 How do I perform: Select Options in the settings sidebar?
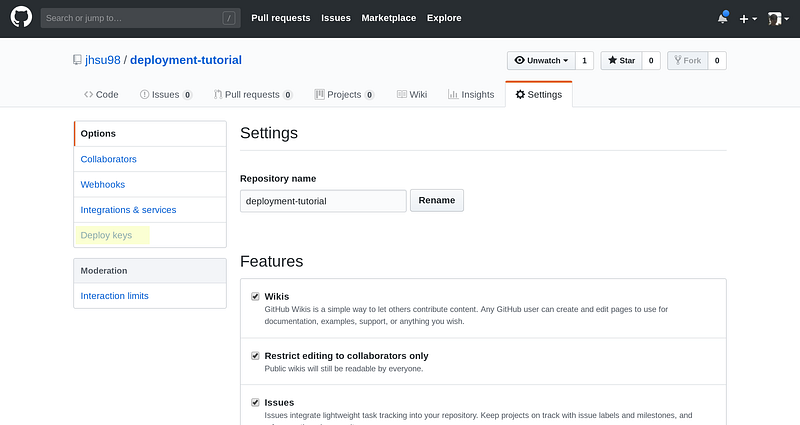[150, 134]
